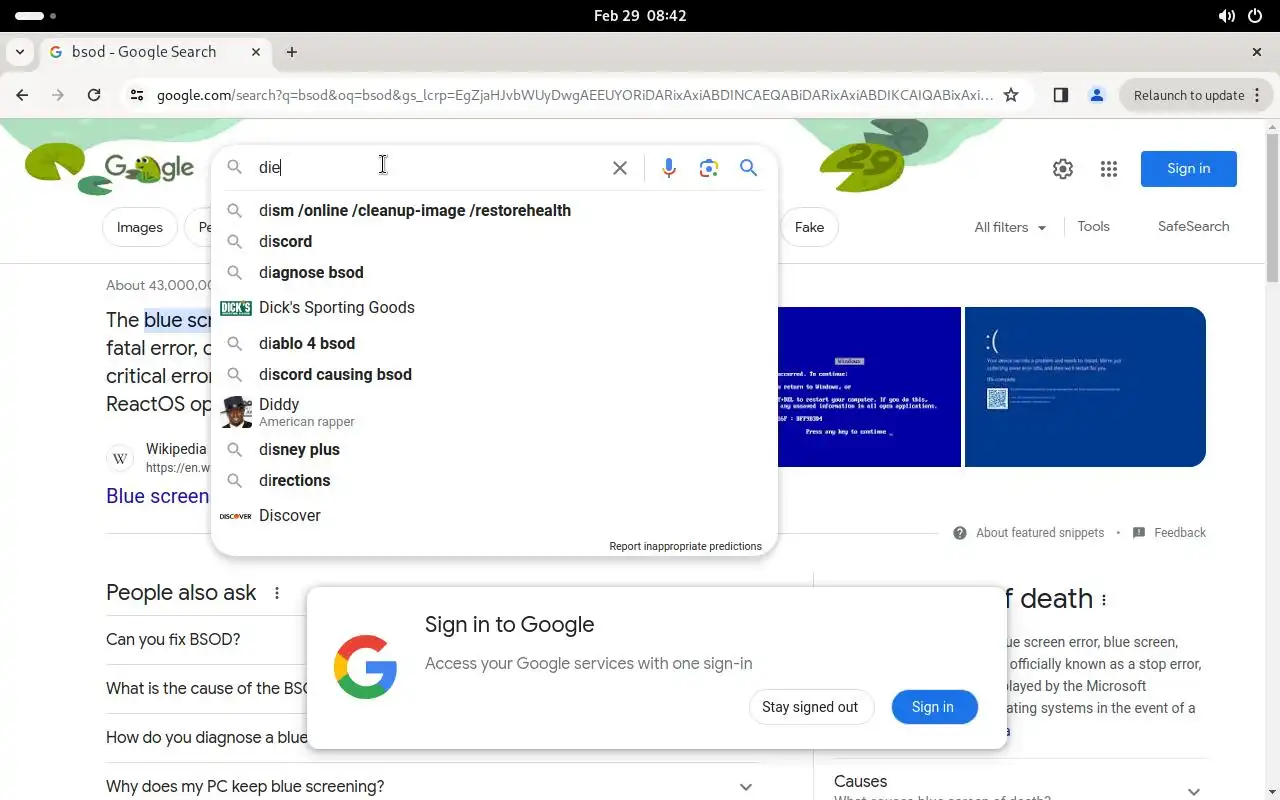
Task: Open the classic blue screen image
Action: [x=869, y=387]
